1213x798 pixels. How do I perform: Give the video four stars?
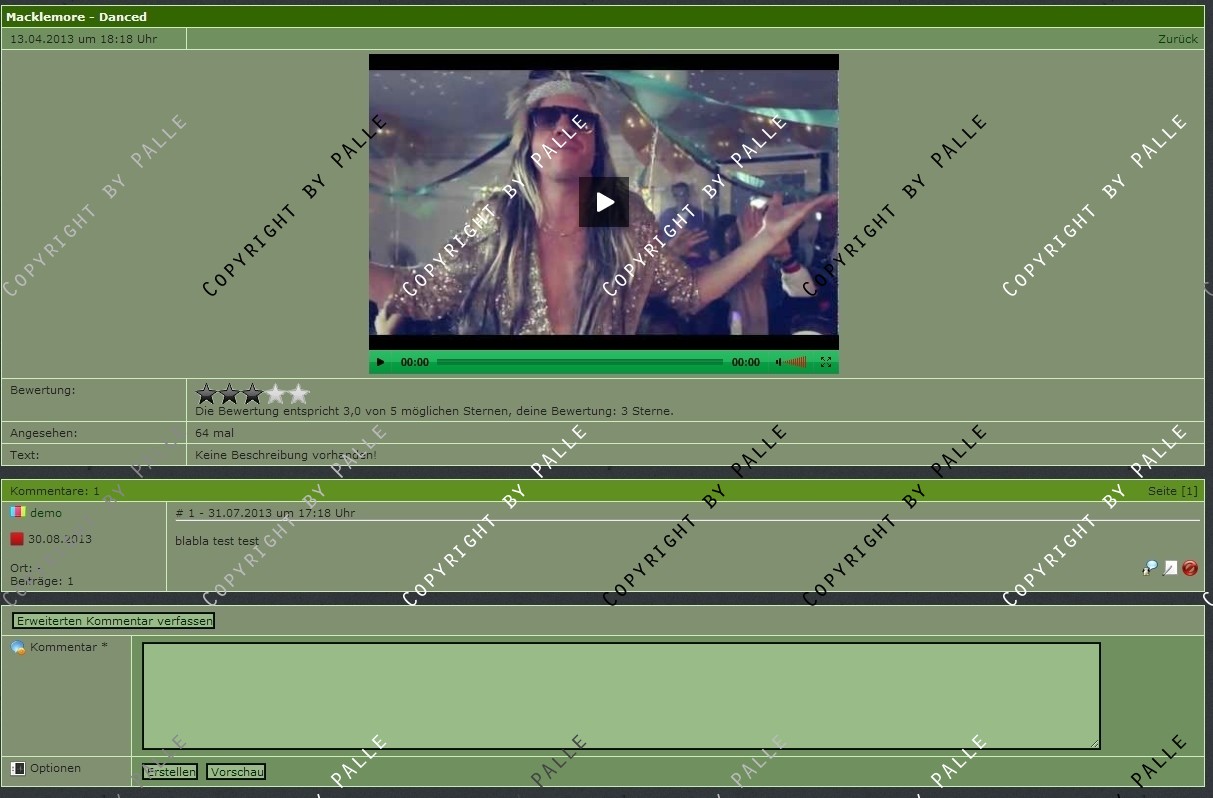coord(276,394)
